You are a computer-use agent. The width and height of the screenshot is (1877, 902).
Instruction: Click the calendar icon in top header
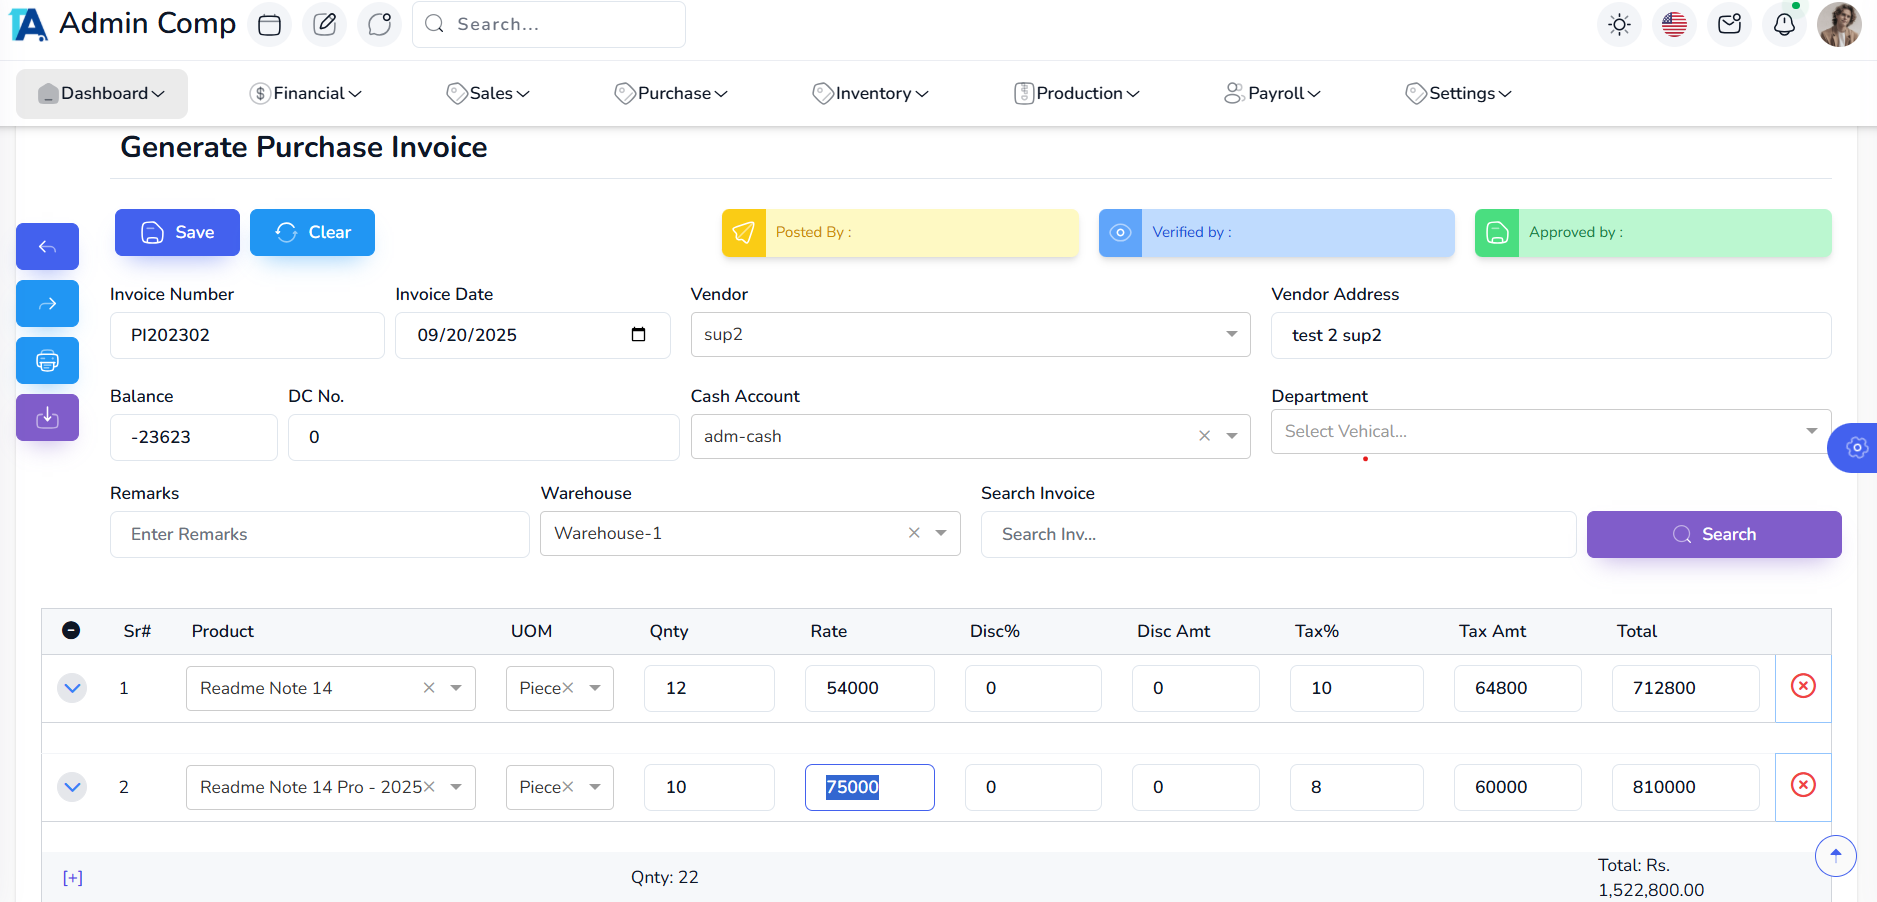[x=269, y=25]
